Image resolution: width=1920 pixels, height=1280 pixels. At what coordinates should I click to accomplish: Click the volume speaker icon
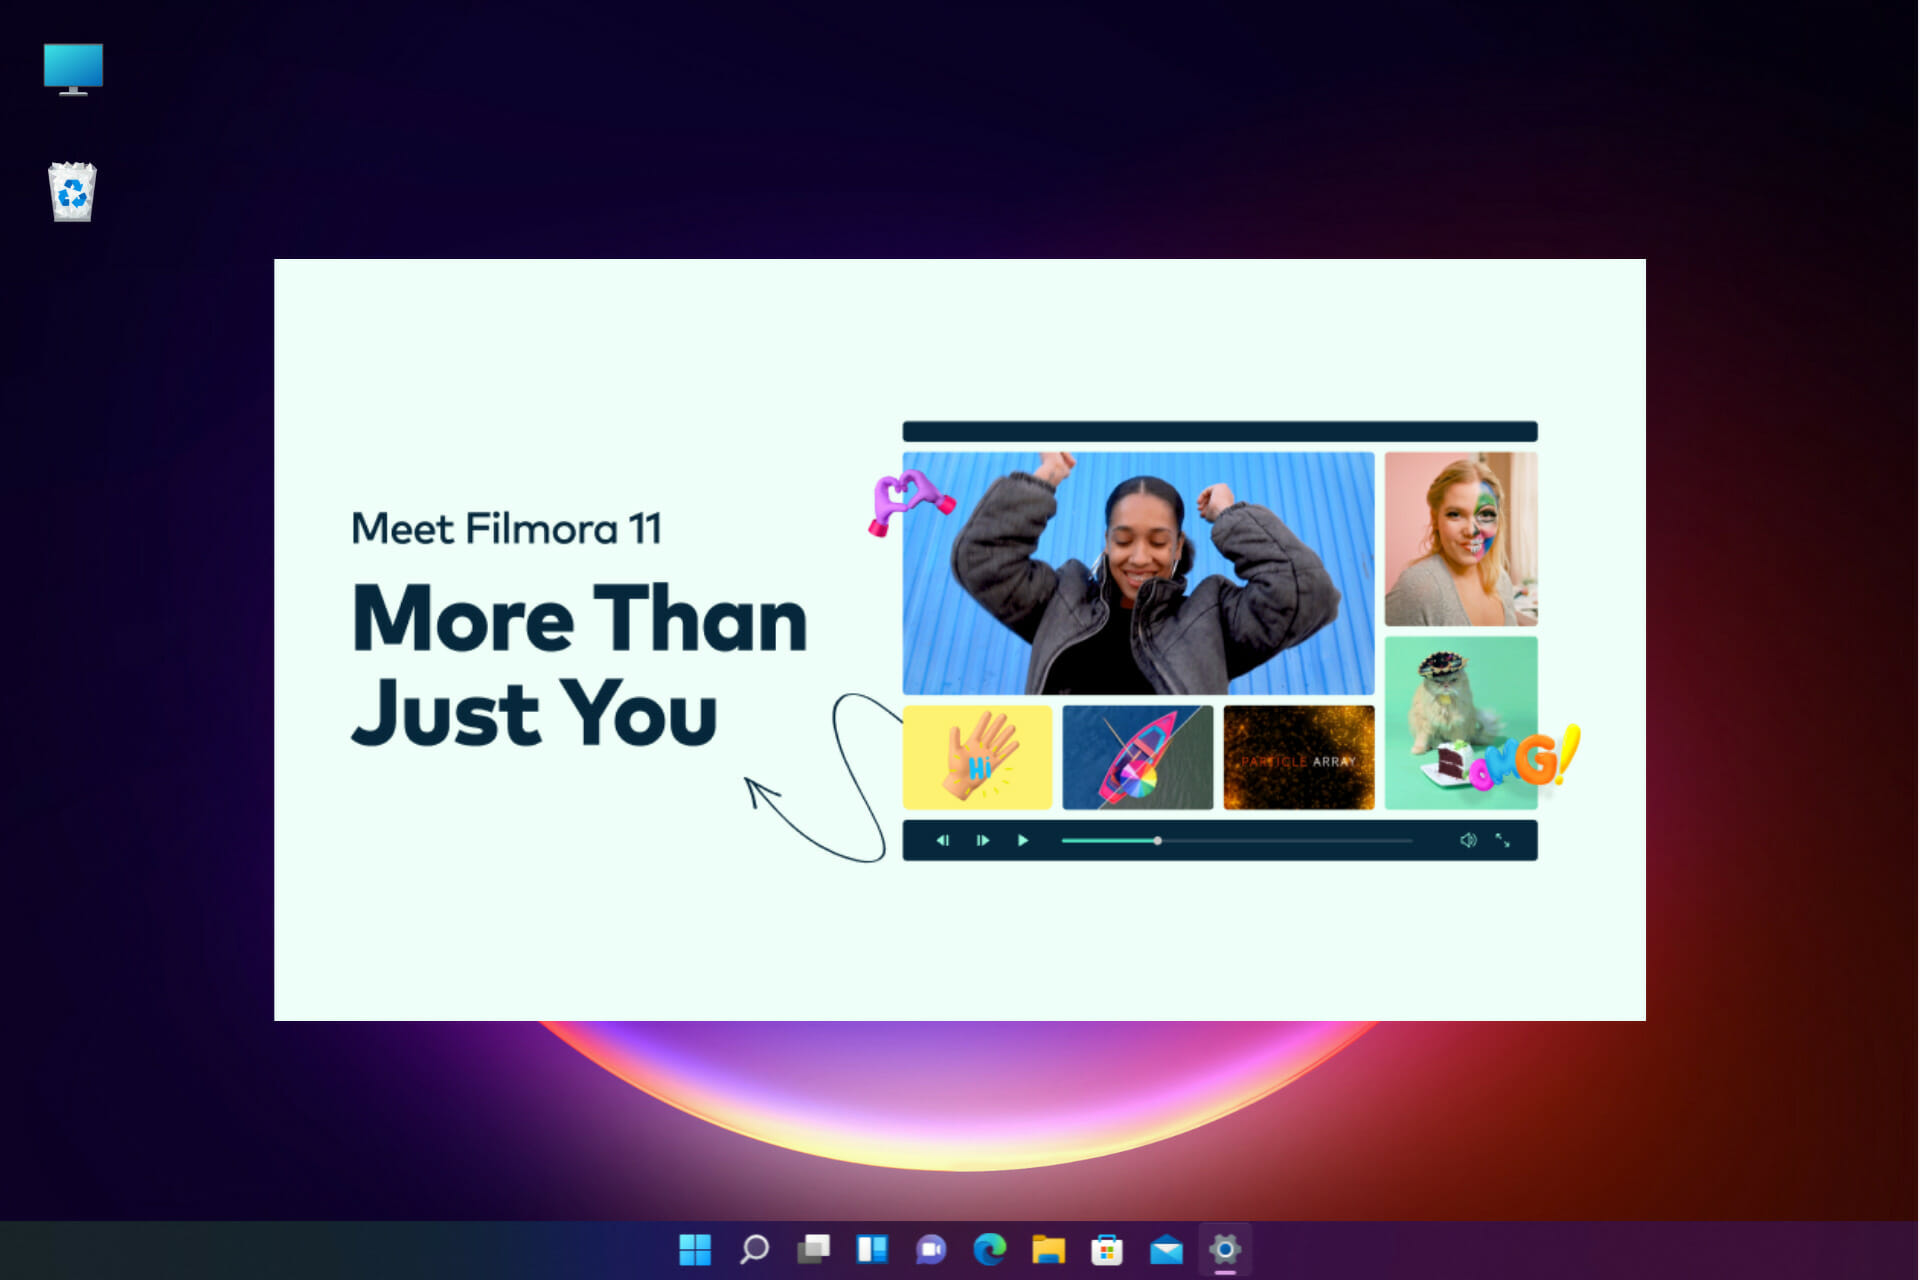pyautogui.click(x=1468, y=840)
